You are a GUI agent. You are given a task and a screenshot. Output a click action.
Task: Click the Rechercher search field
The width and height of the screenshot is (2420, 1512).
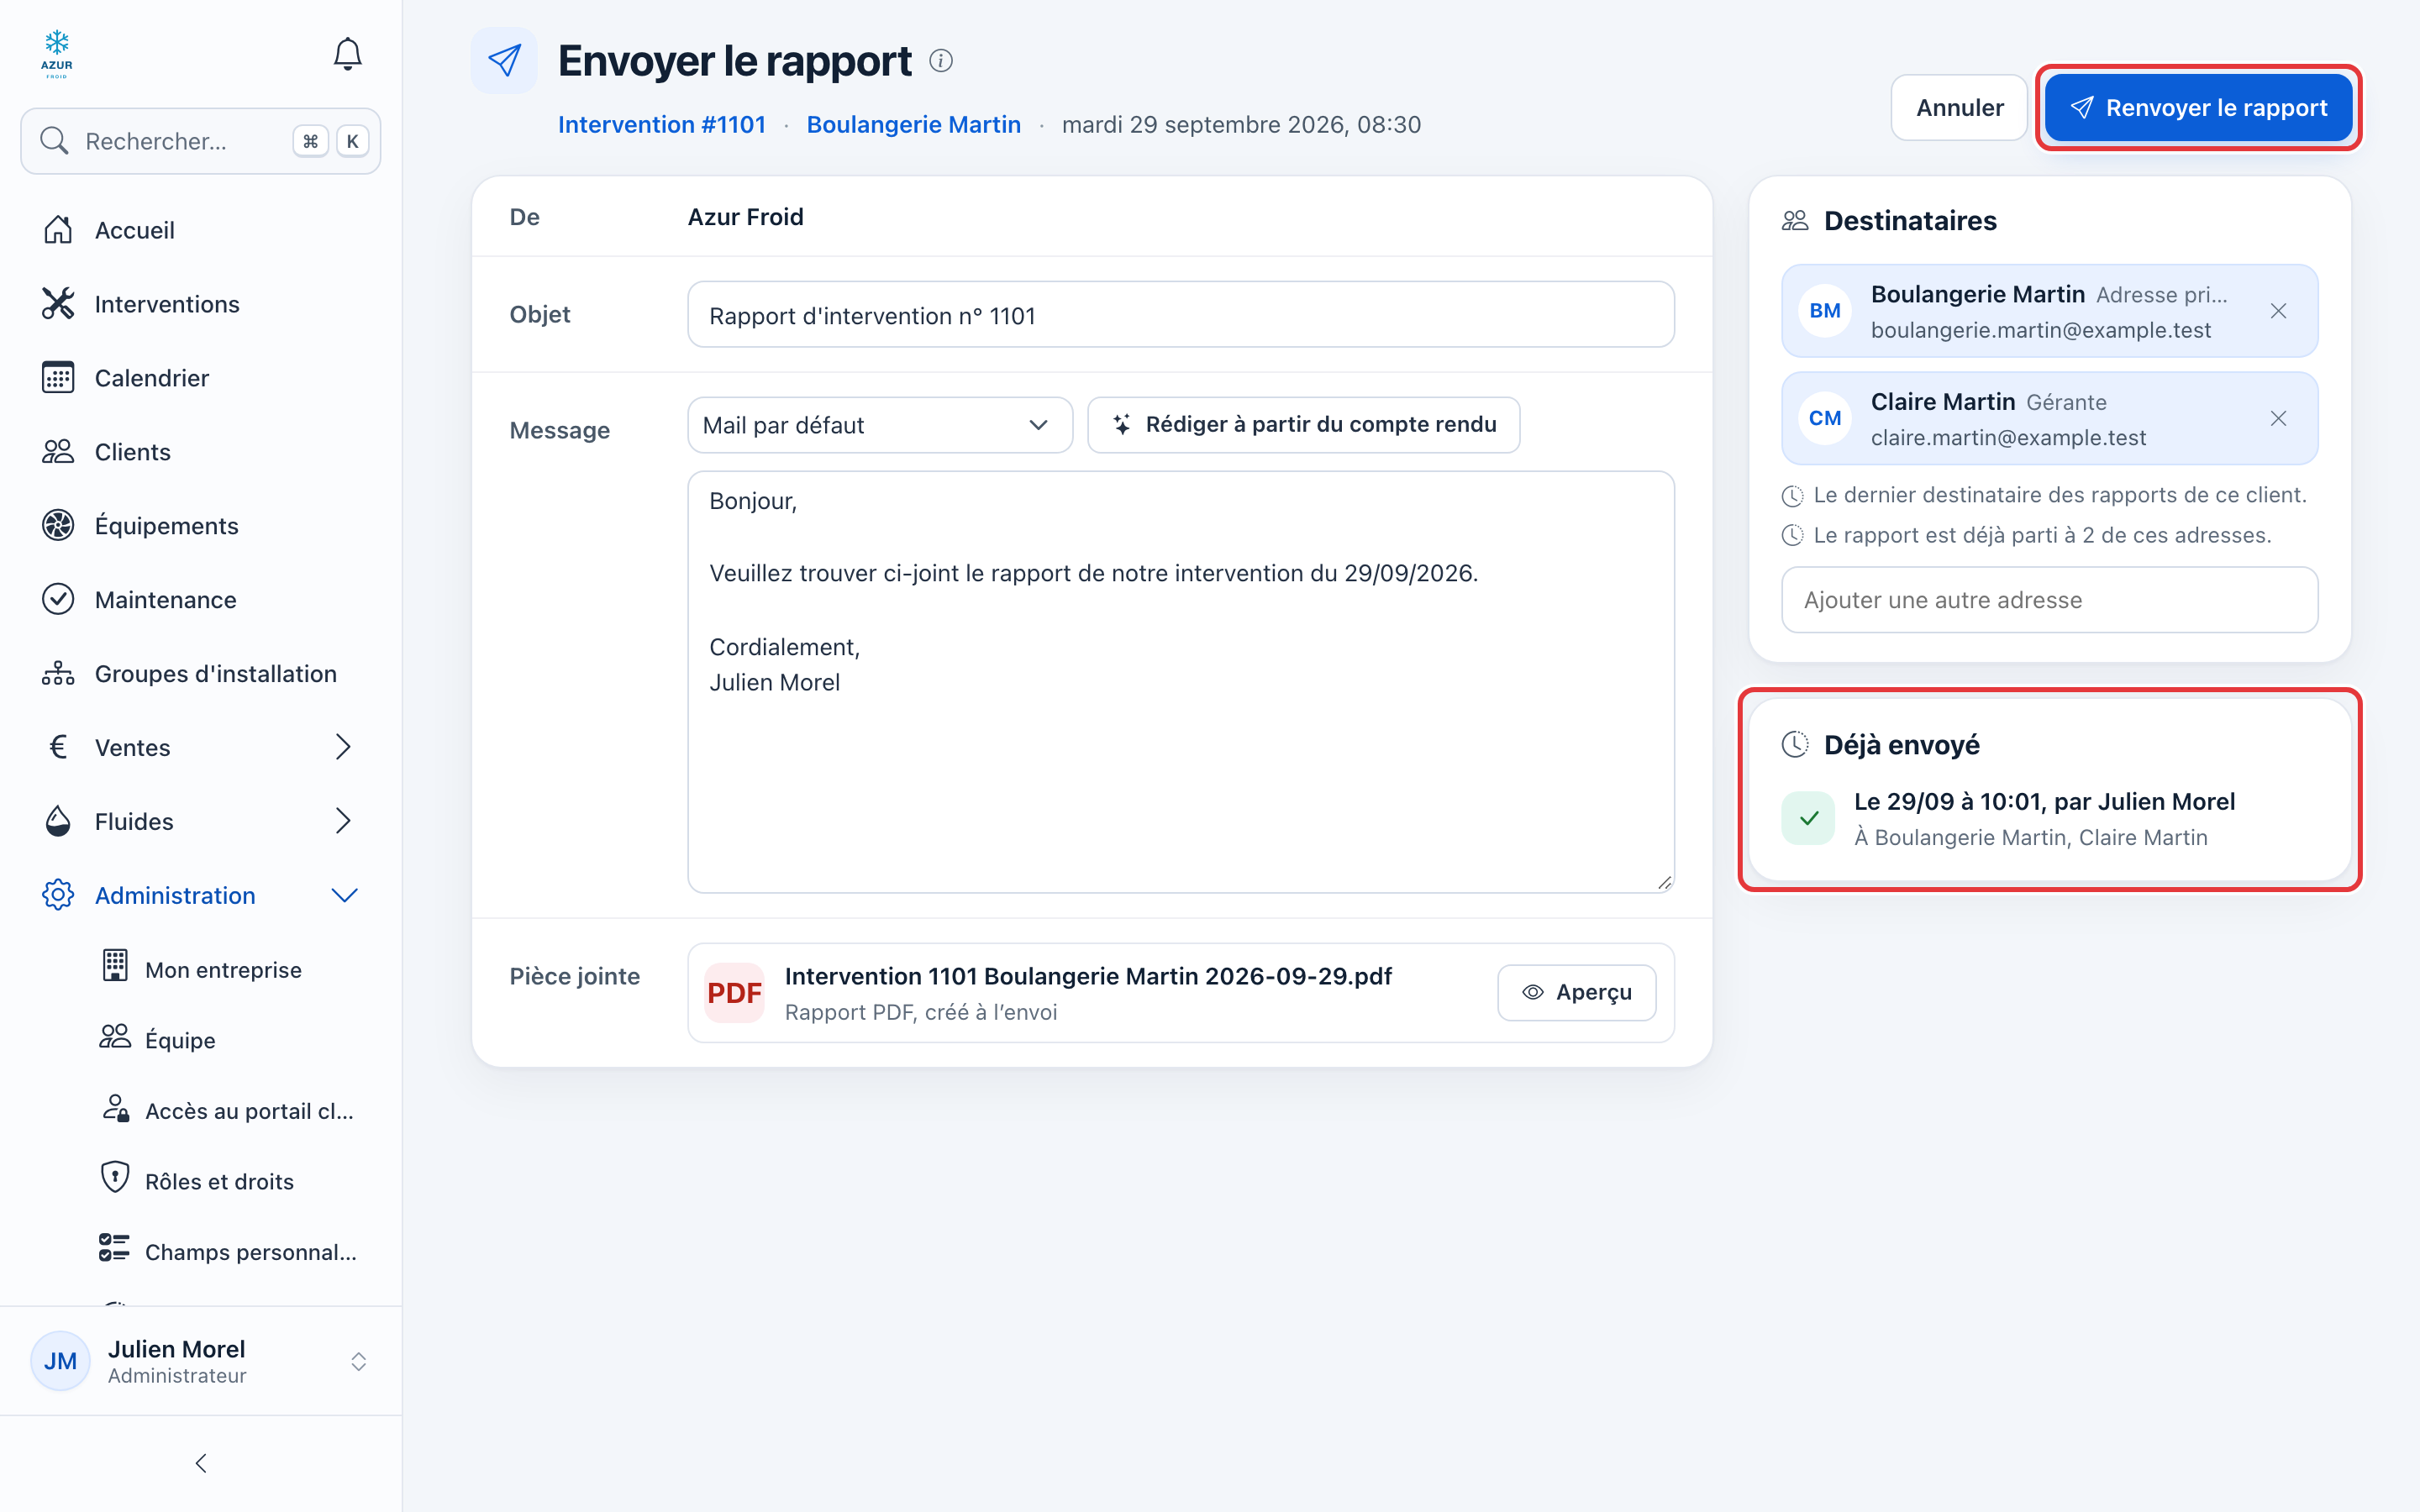(201, 141)
